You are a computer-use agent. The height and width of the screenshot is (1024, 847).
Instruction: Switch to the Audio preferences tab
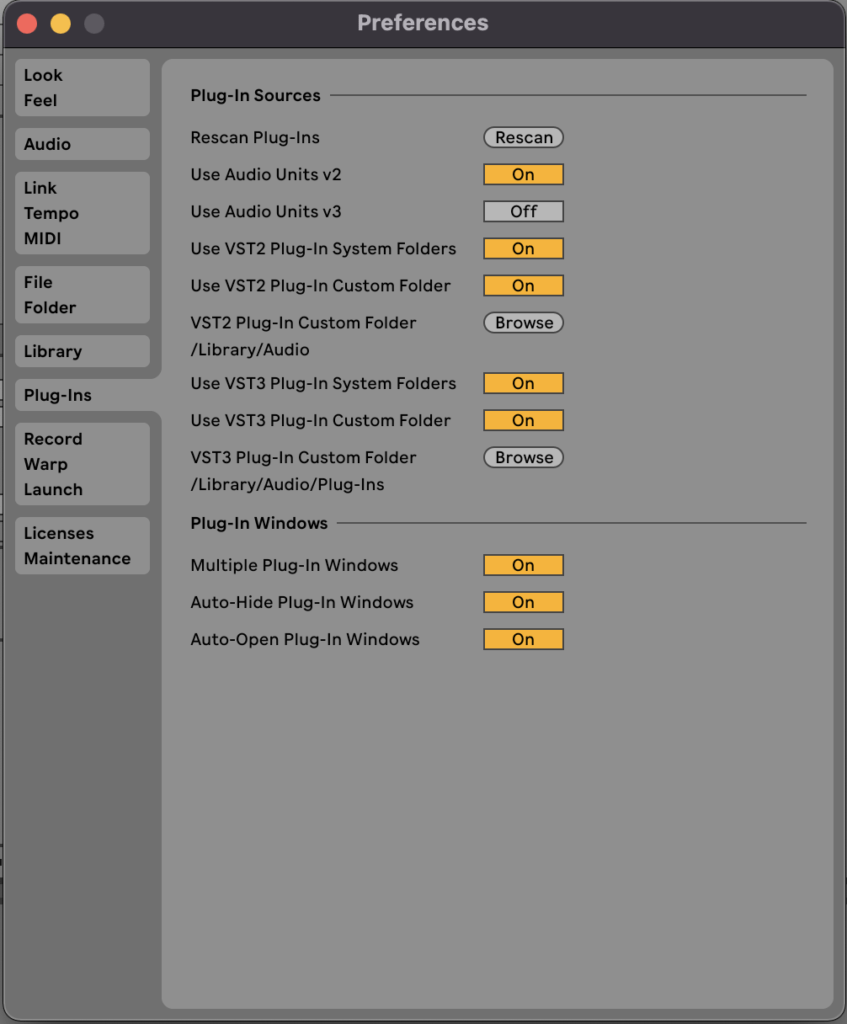82,144
